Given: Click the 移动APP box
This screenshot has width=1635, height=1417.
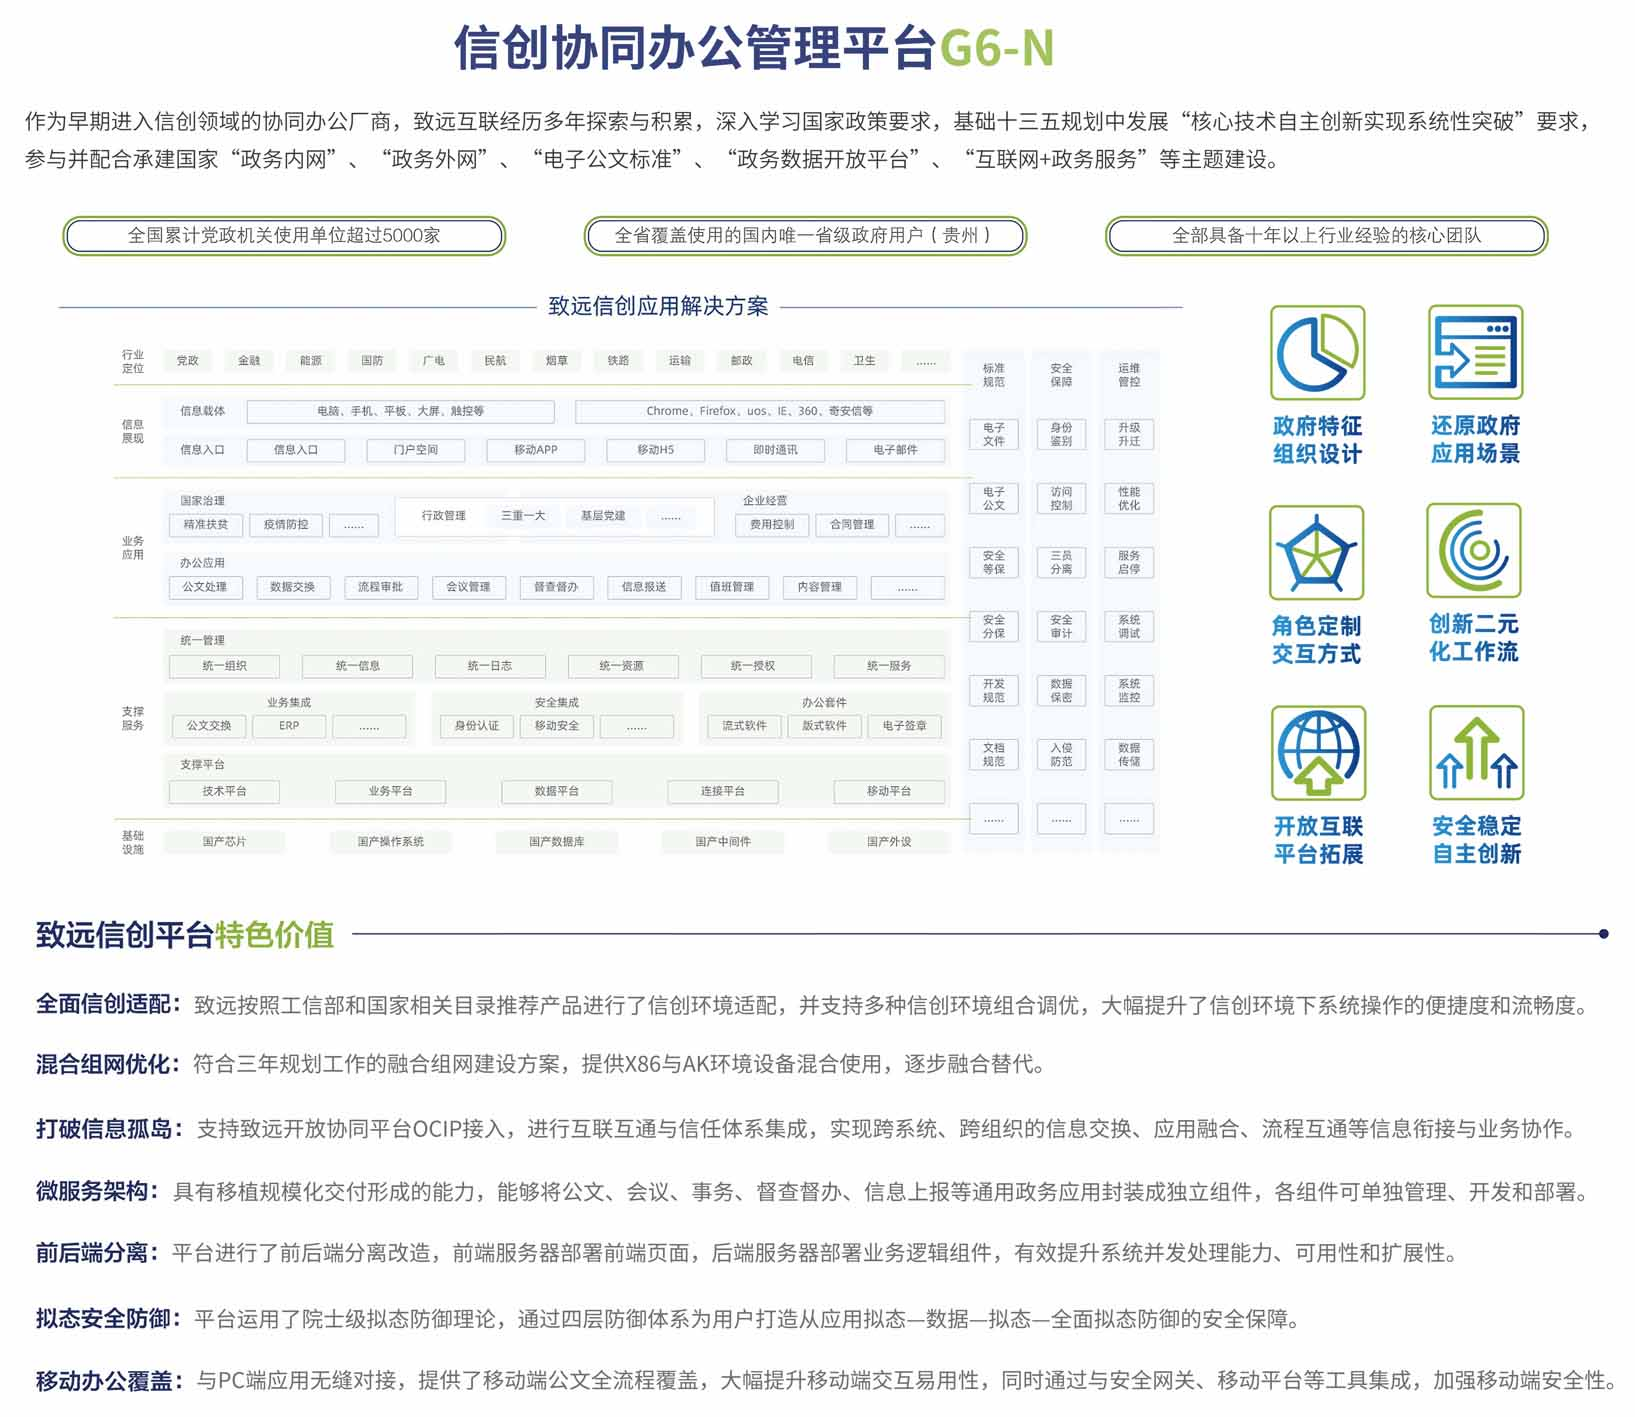Looking at the screenshot, I should coord(536,450).
